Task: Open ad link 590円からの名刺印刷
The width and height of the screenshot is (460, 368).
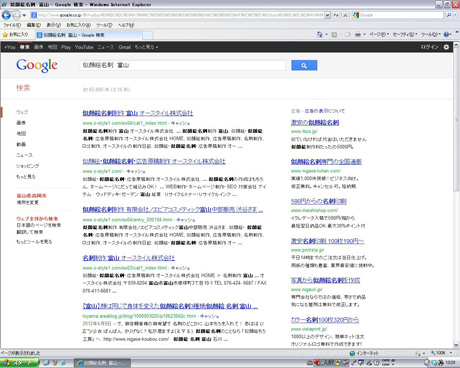Action: (x=319, y=201)
